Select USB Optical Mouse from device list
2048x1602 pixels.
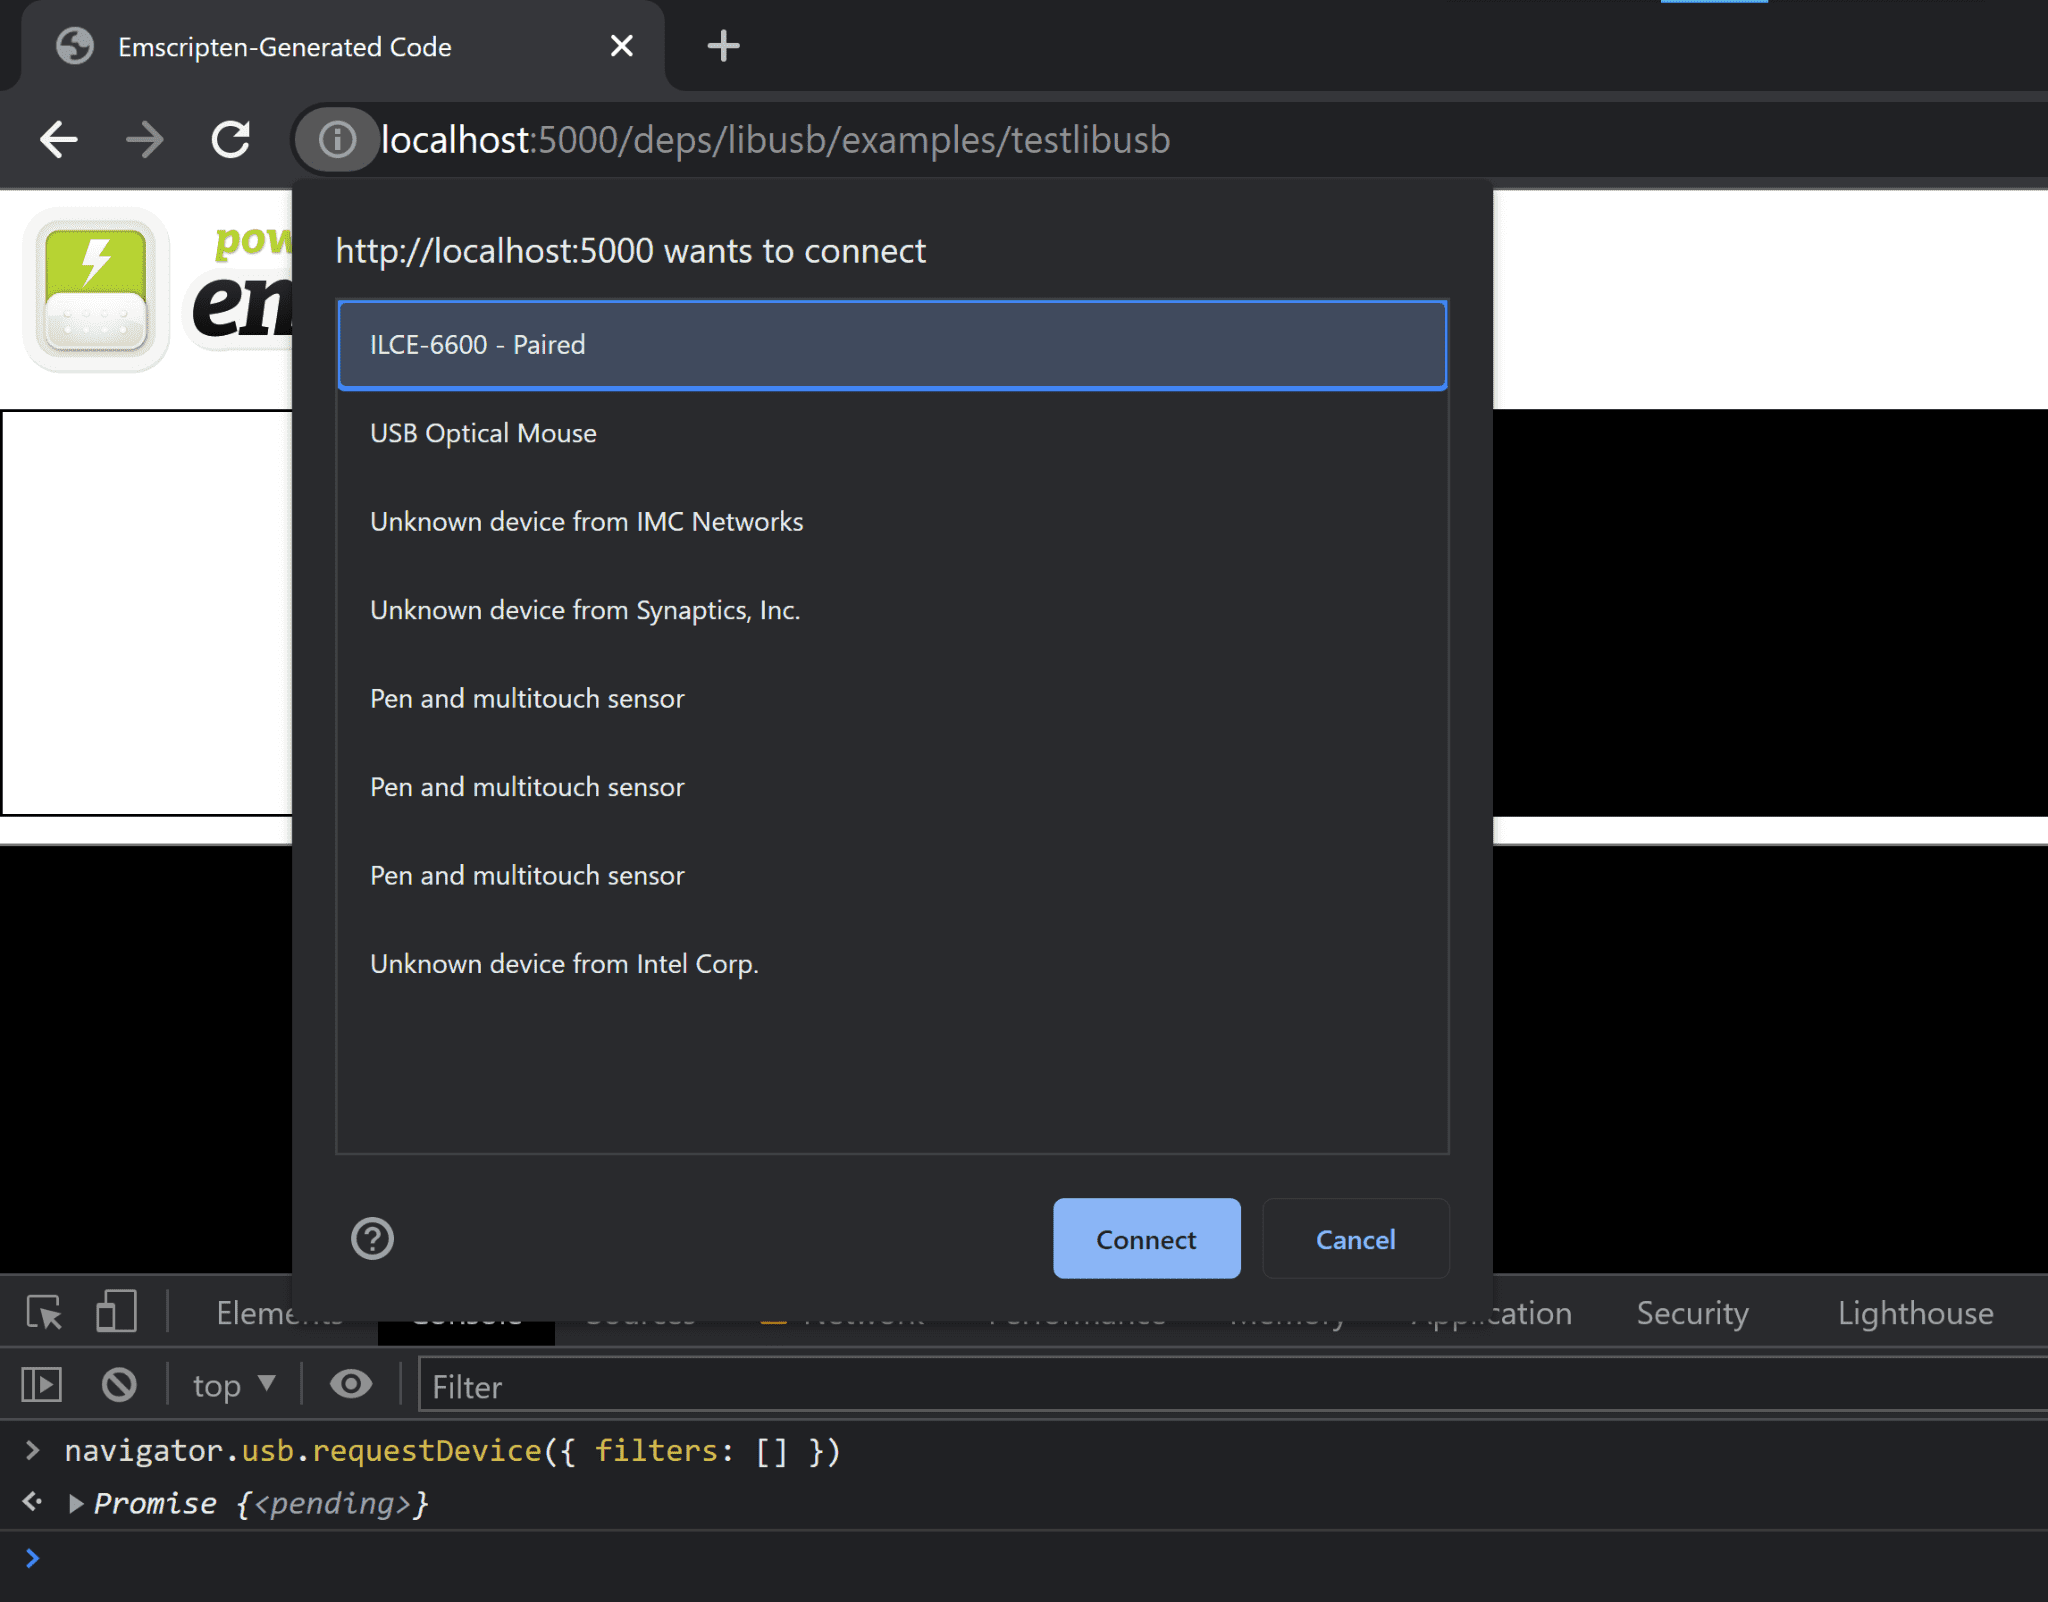click(893, 432)
